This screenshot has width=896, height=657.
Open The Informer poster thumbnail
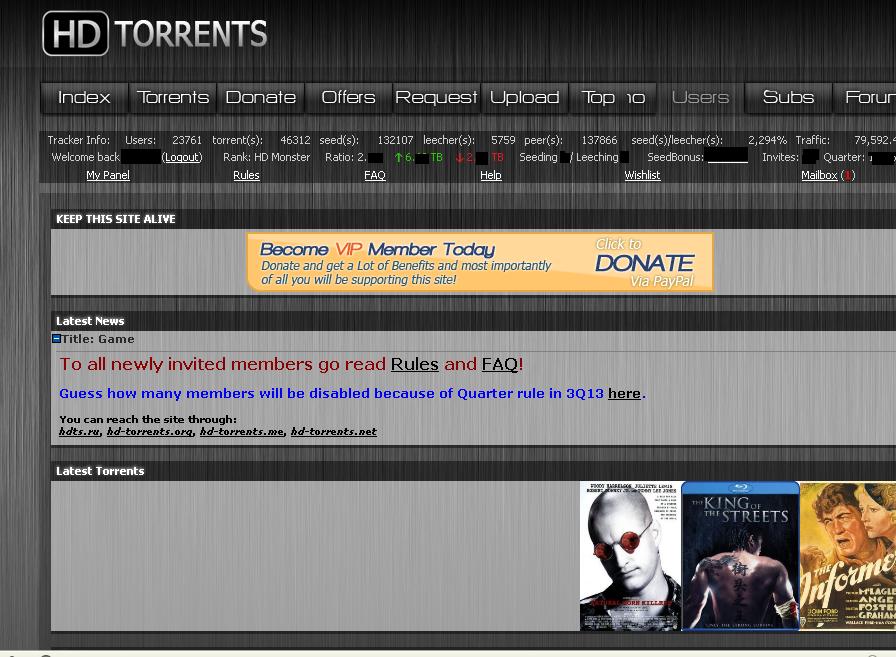(848, 556)
